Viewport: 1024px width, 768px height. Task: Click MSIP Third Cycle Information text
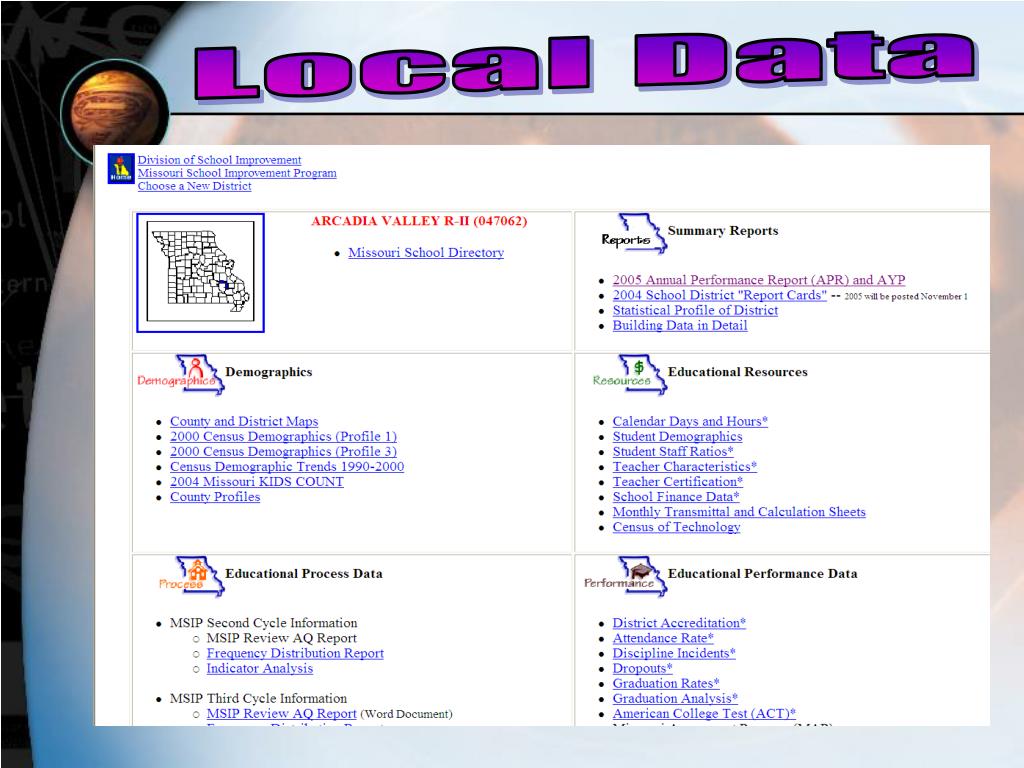258,699
